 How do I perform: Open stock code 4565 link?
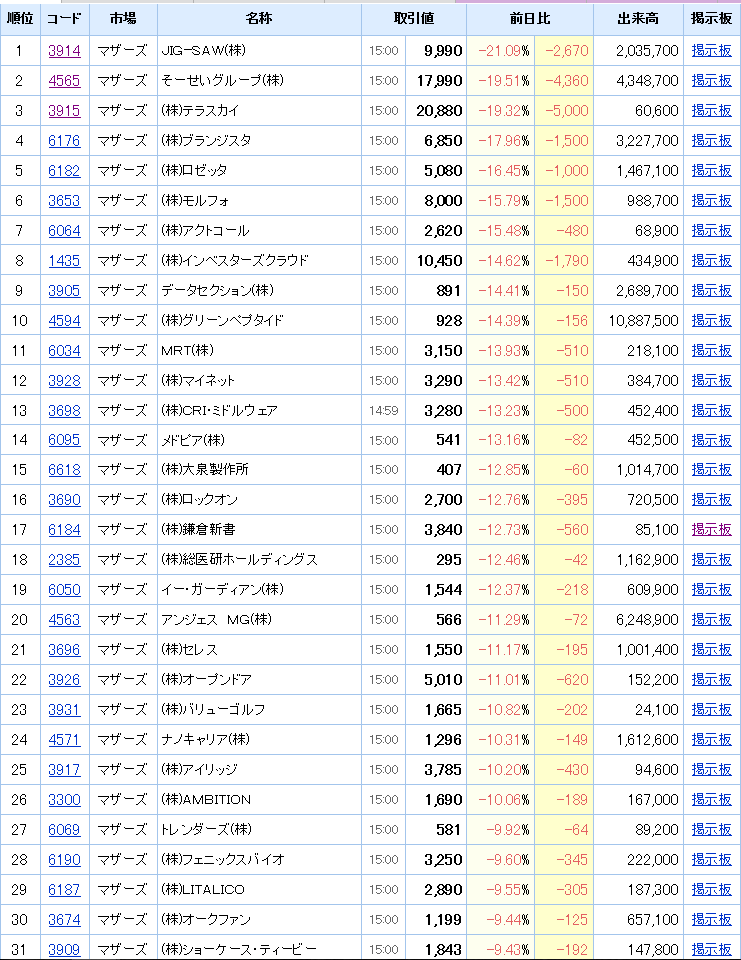coord(64,81)
